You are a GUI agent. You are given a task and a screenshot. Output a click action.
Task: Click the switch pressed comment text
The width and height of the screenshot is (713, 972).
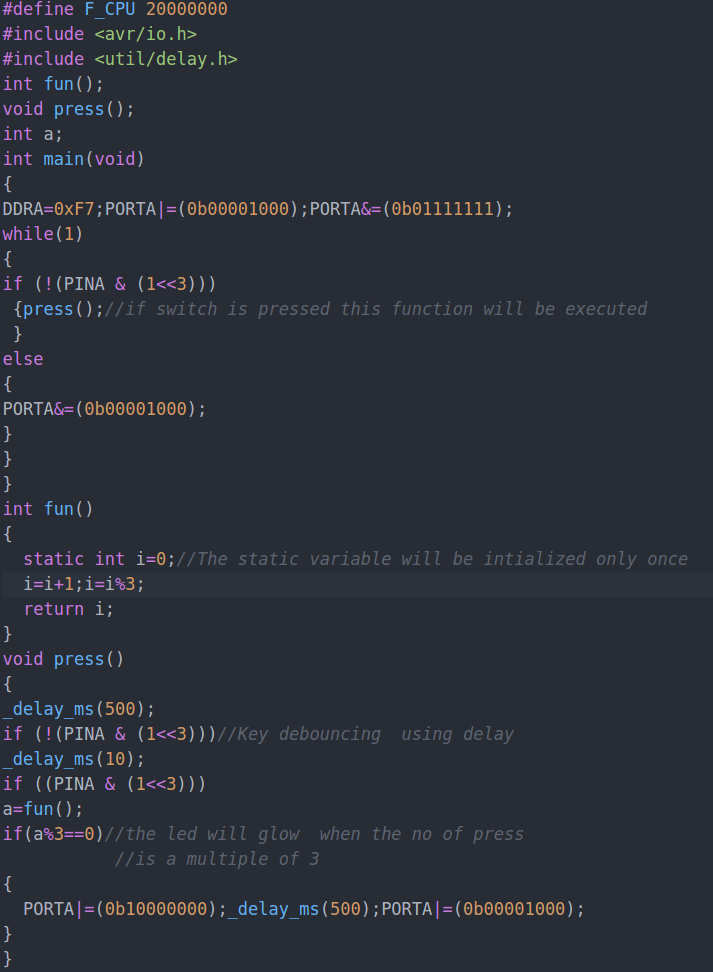coord(376,309)
